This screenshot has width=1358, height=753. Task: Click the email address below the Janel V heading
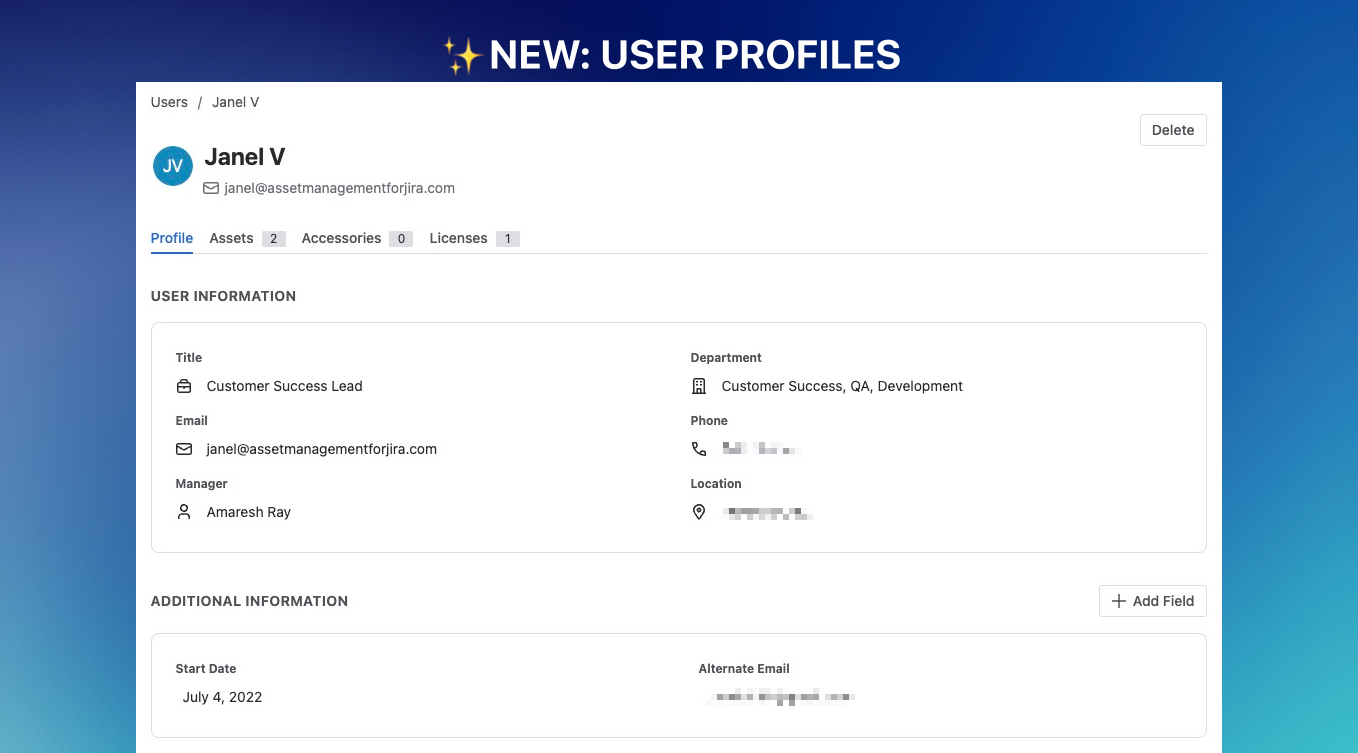(339, 188)
